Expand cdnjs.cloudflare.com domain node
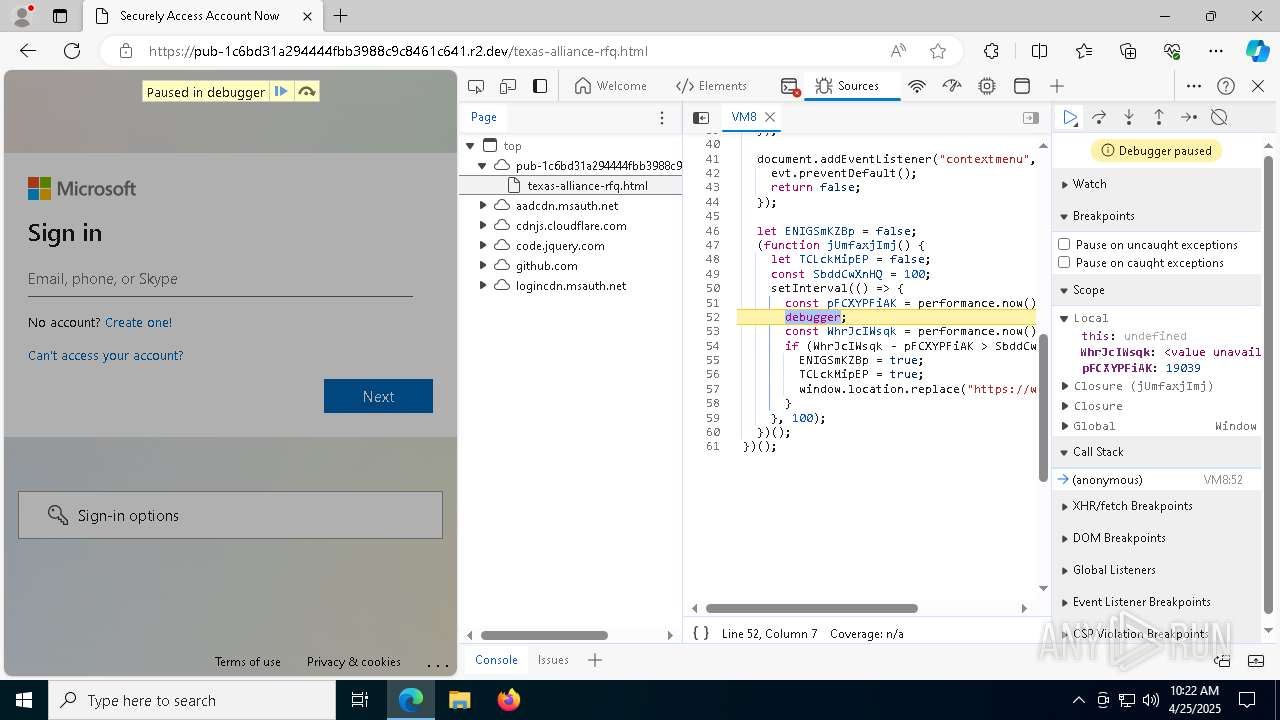 pyautogui.click(x=483, y=225)
